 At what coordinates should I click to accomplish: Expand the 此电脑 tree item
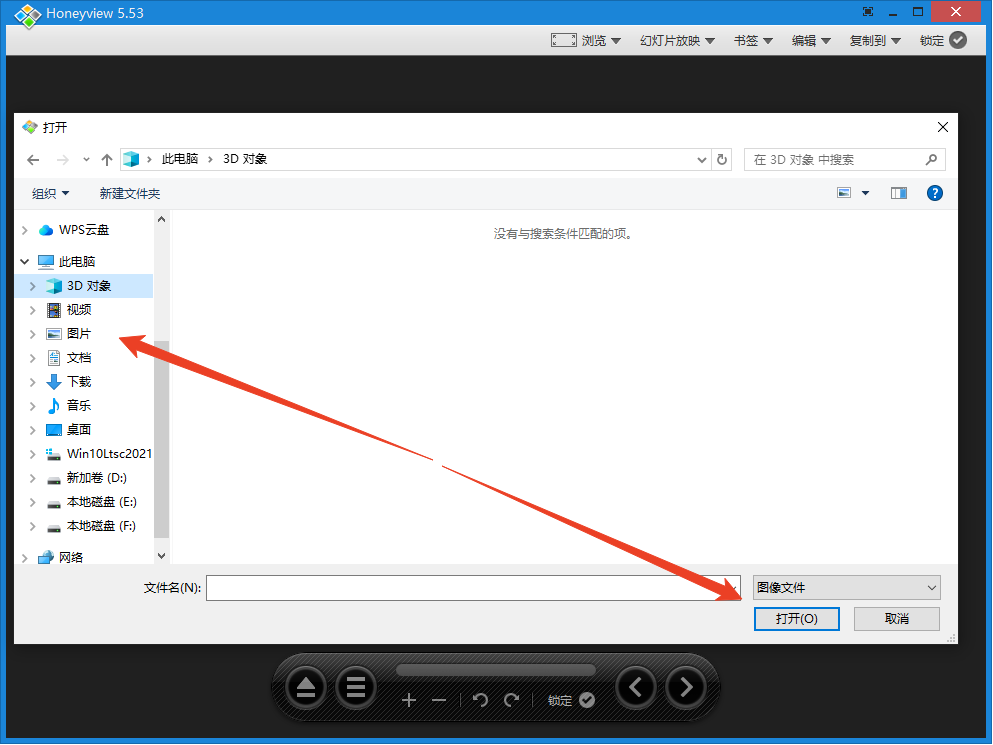pos(24,261)
